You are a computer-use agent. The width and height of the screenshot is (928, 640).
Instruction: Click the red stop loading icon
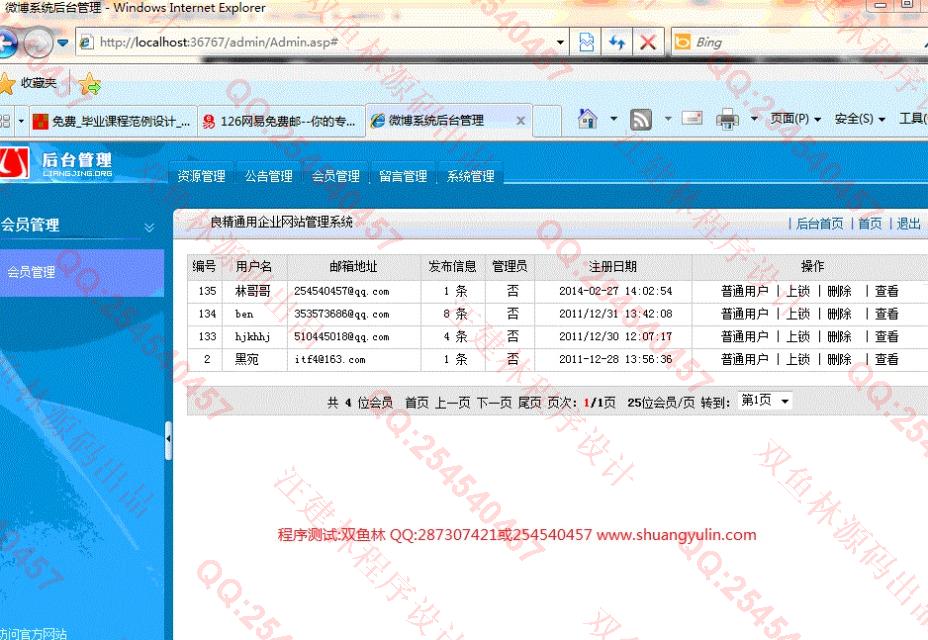[648, 42]
